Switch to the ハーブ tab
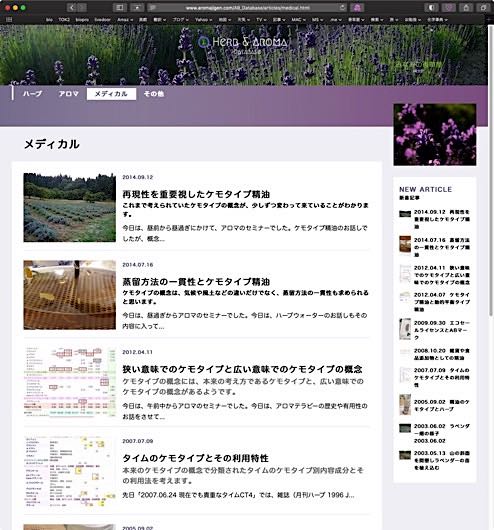494x530 pixels. (32, 94)
